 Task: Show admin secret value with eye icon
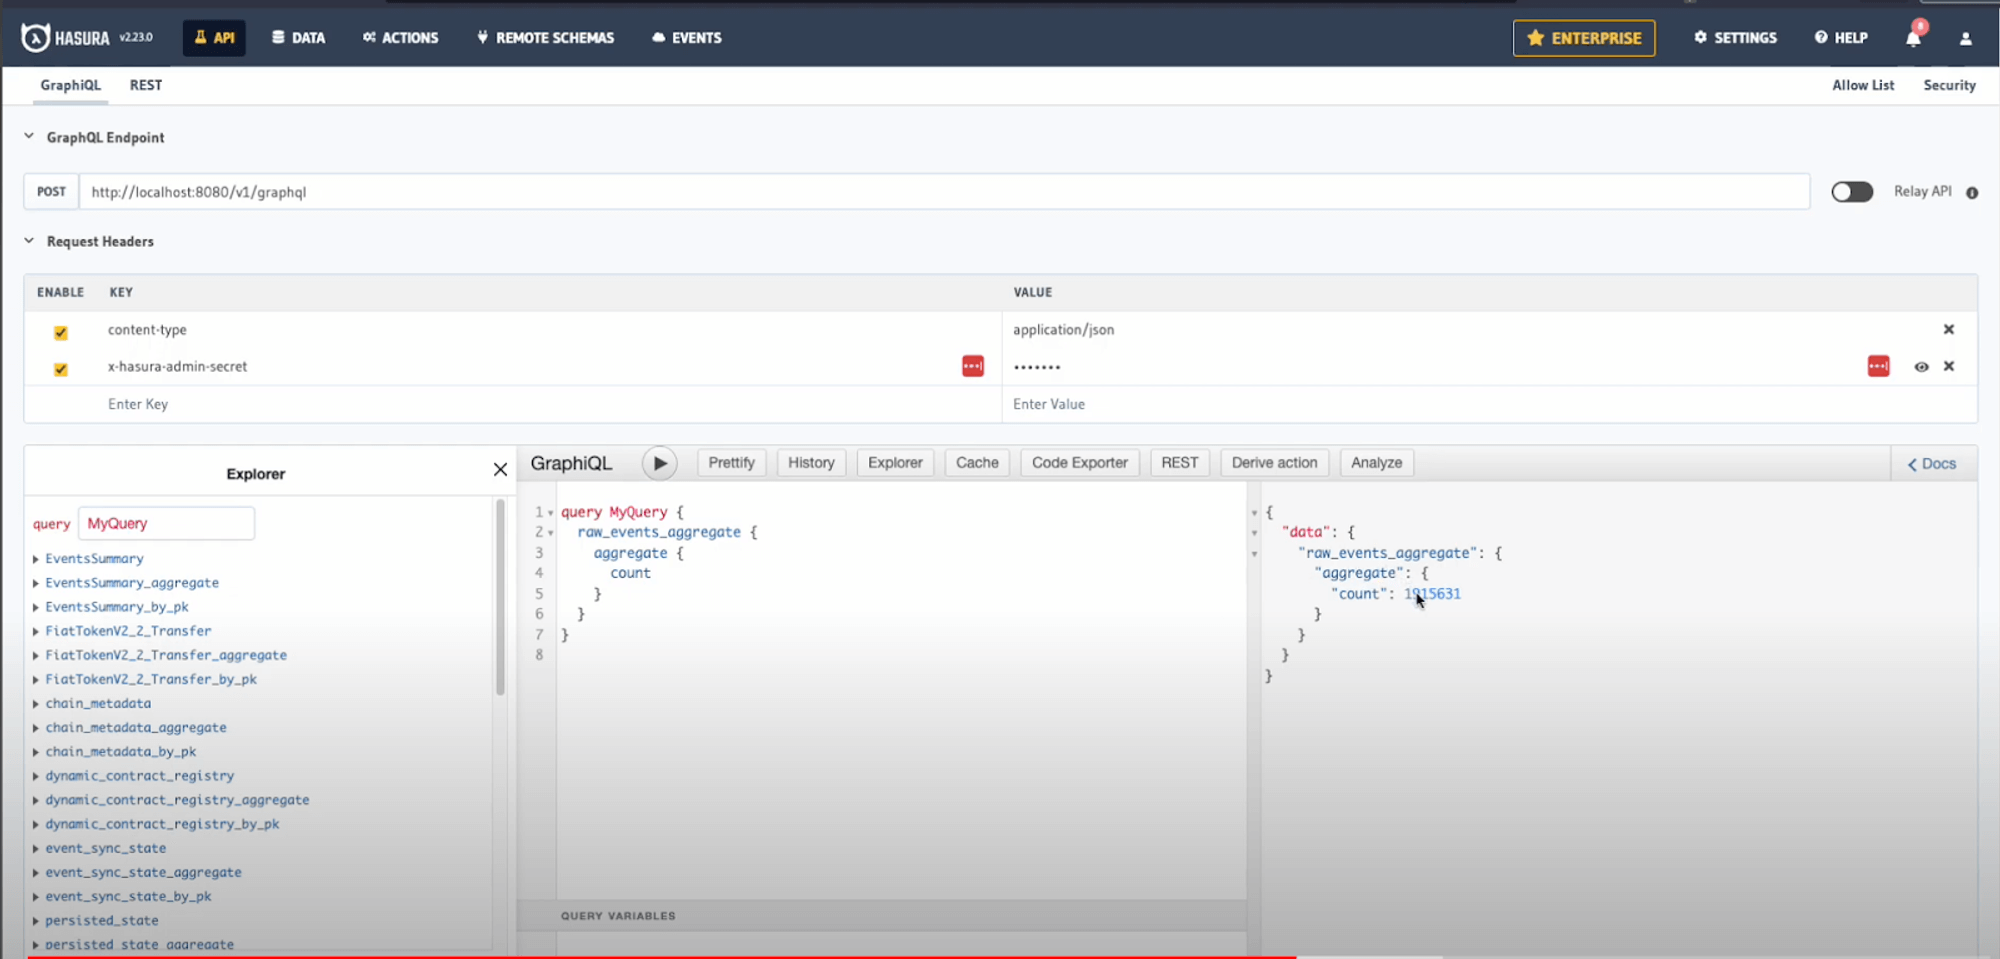point(1921,367)
